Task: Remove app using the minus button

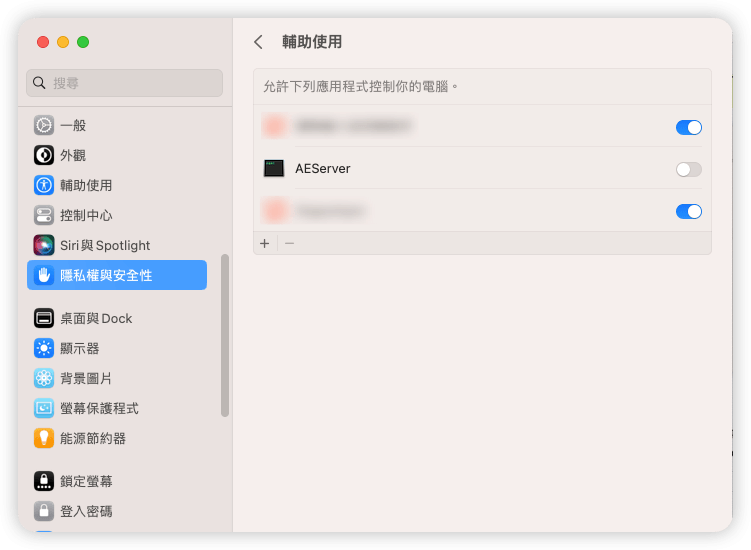Action: [289, 243]
